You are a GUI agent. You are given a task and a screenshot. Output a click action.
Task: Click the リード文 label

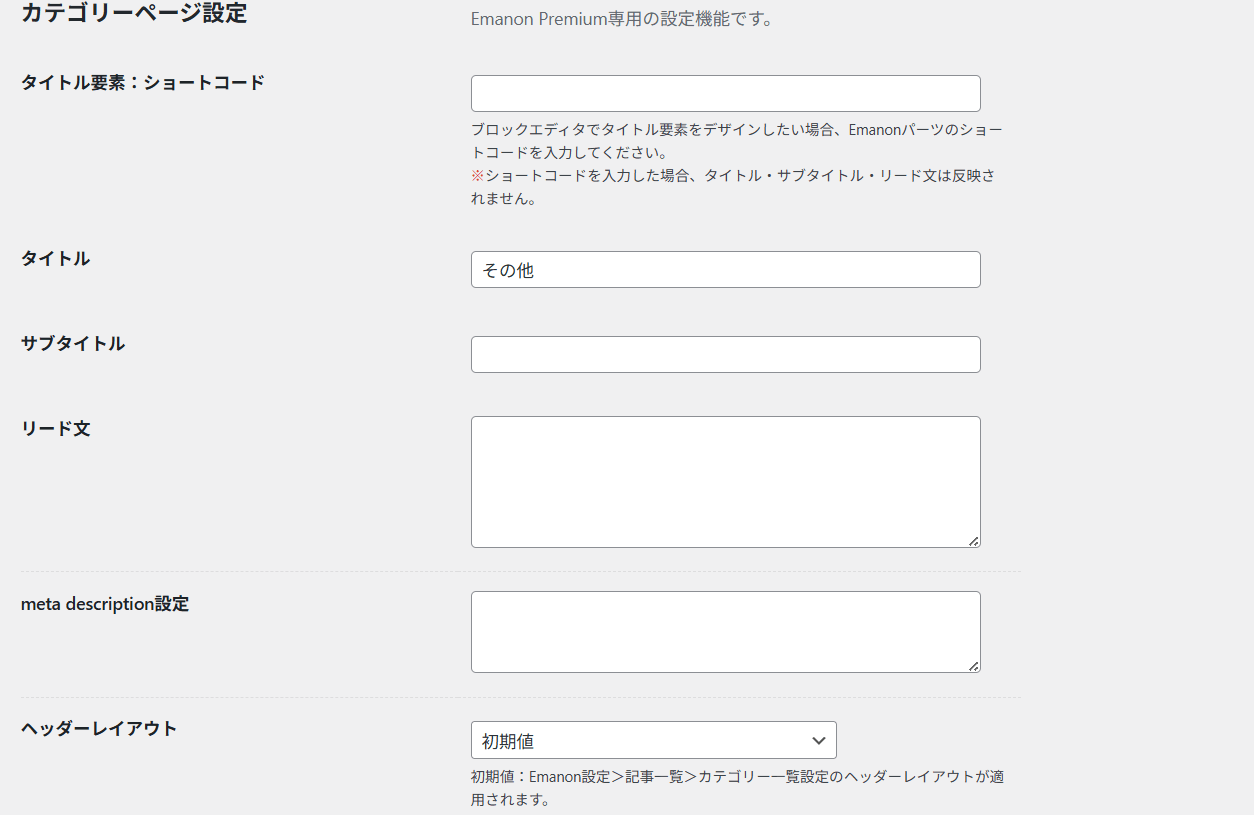(x=55, y=428)
